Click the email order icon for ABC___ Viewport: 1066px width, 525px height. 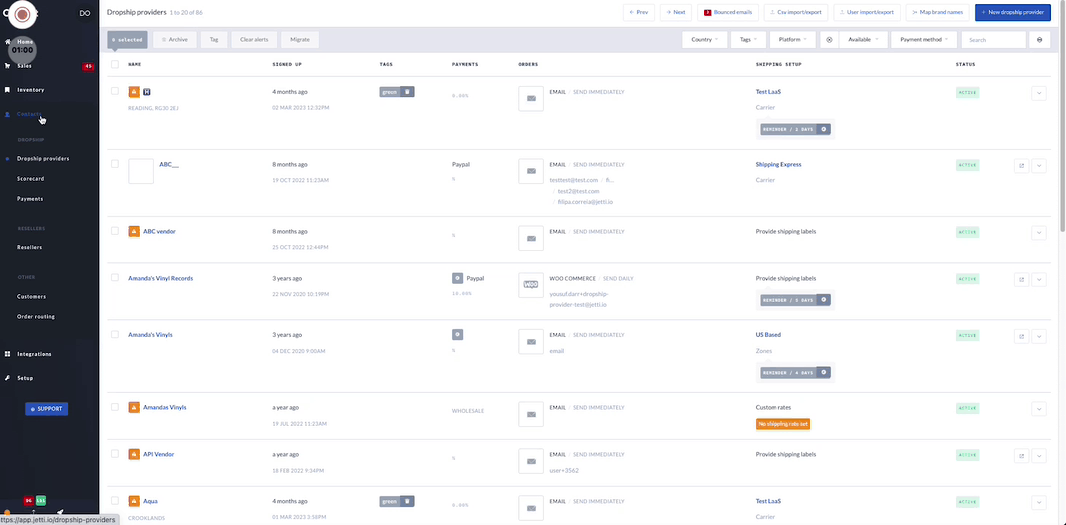tap(531, 171)
